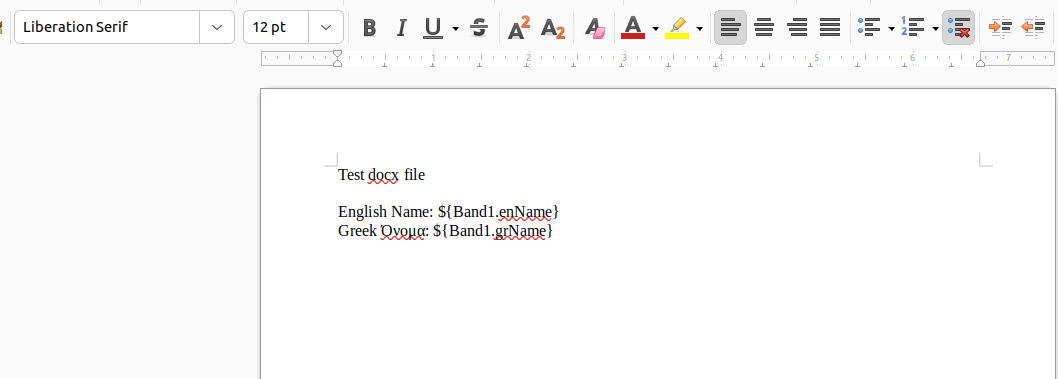Viewport: 1058px width, 379px height.
Task: Center align the paragraph
Action: coord(764,28)
